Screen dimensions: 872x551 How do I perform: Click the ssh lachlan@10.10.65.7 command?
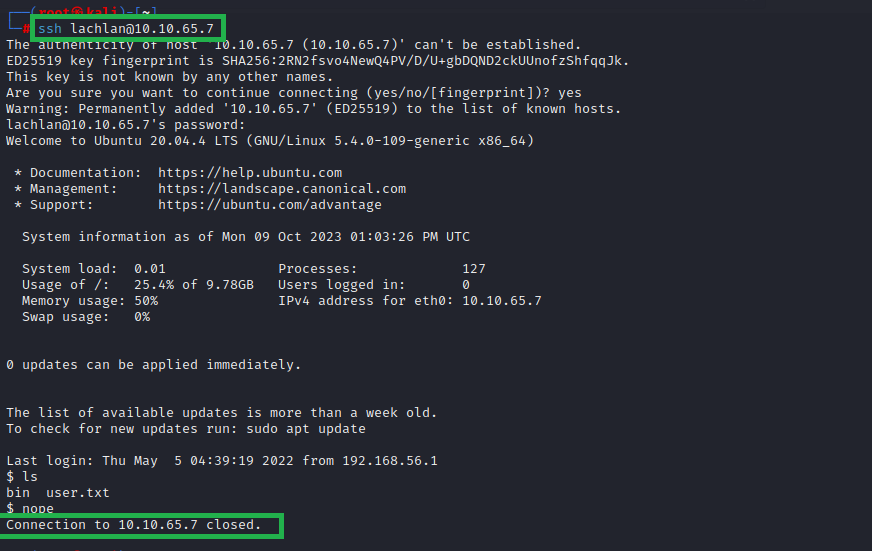[126, 28]
